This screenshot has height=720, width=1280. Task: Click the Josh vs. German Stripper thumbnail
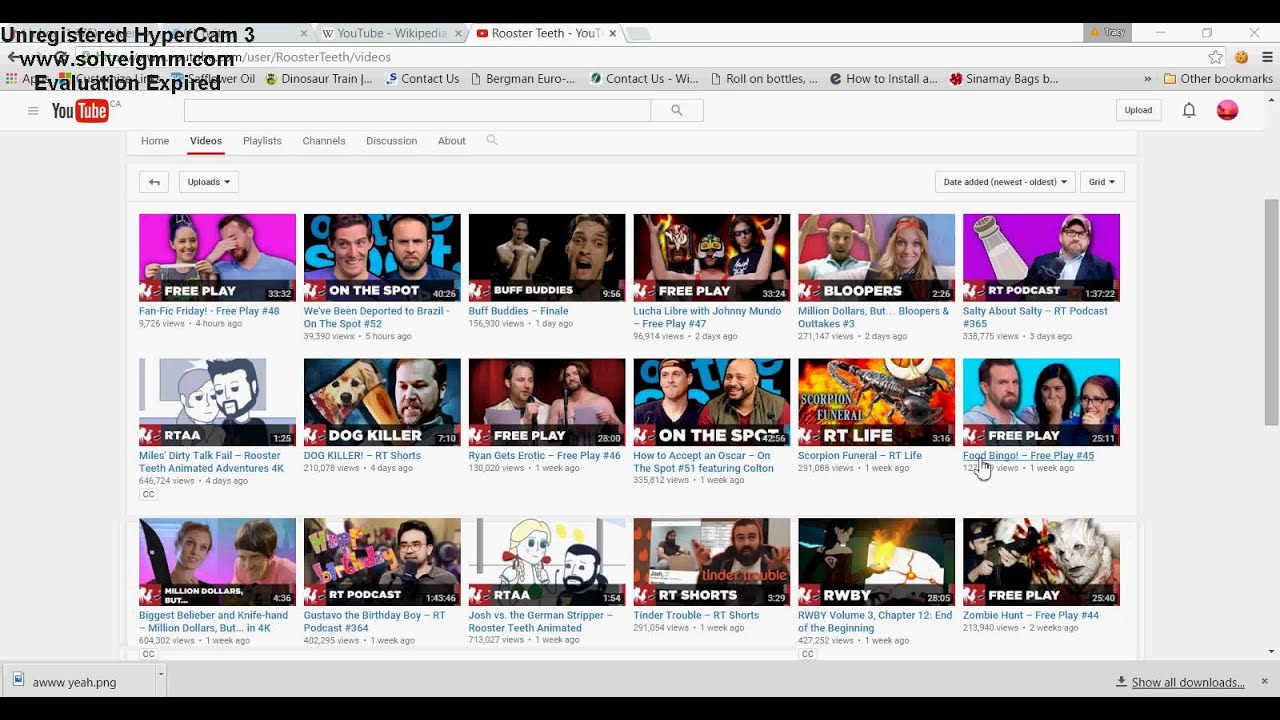[547, 562]
